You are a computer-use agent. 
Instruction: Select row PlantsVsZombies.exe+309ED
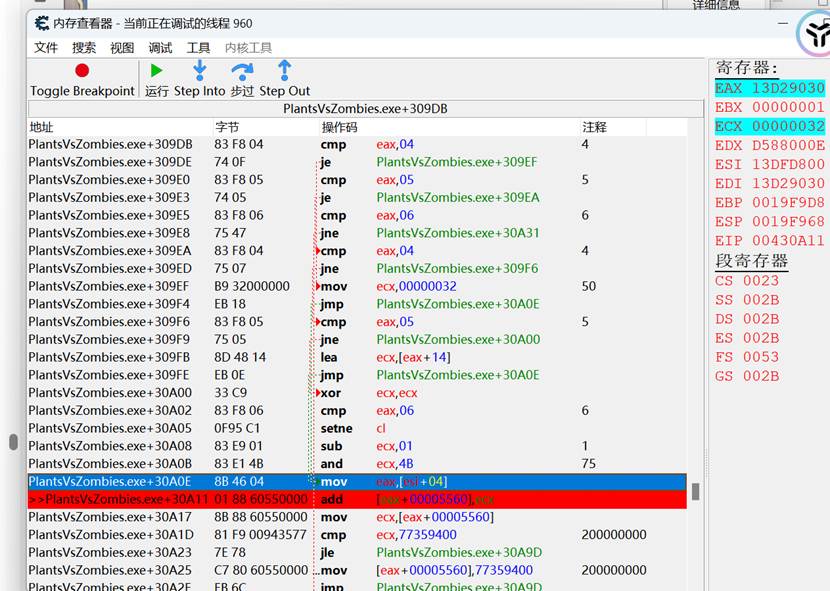pyautogui.click(x=357, y=268)
